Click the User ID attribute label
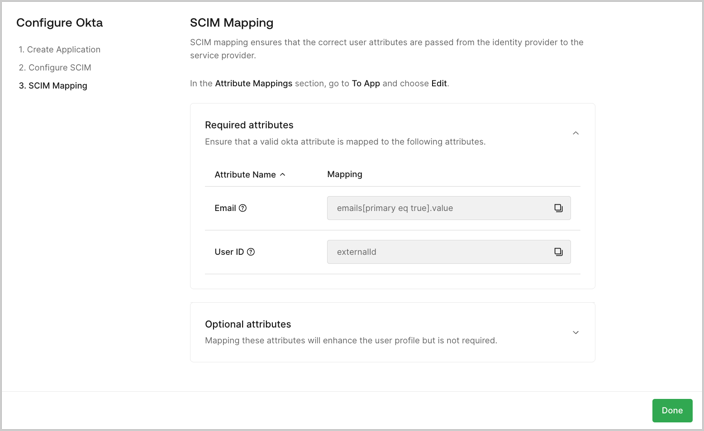Screen dimensions: 704x431 pyautogui.click(x=229, y=252)
